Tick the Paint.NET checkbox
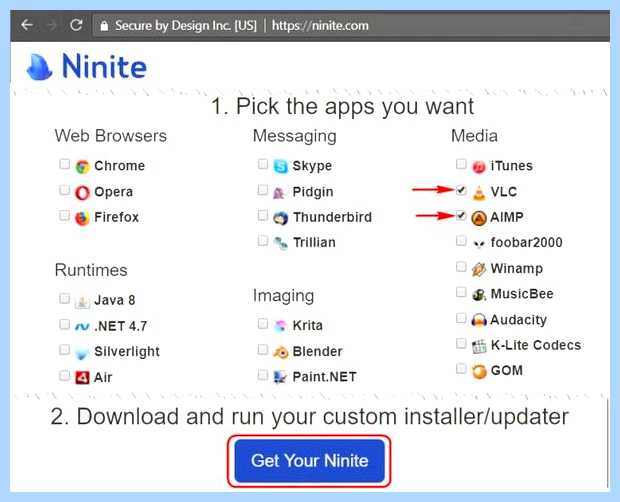This screenshot has height=502, width=620. coord(263,374)
